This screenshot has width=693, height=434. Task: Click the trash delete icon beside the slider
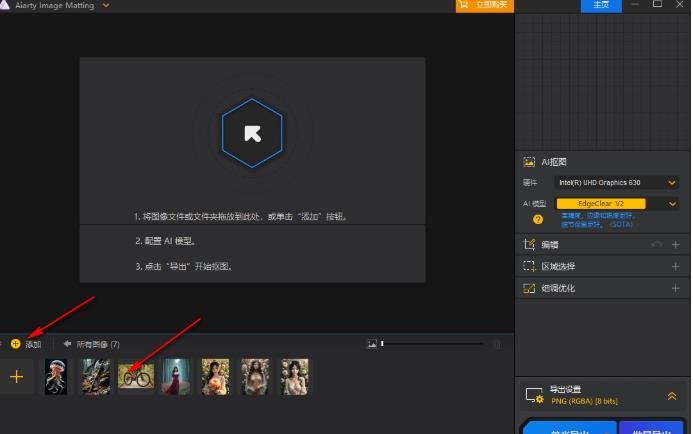(x=497, y=344)
